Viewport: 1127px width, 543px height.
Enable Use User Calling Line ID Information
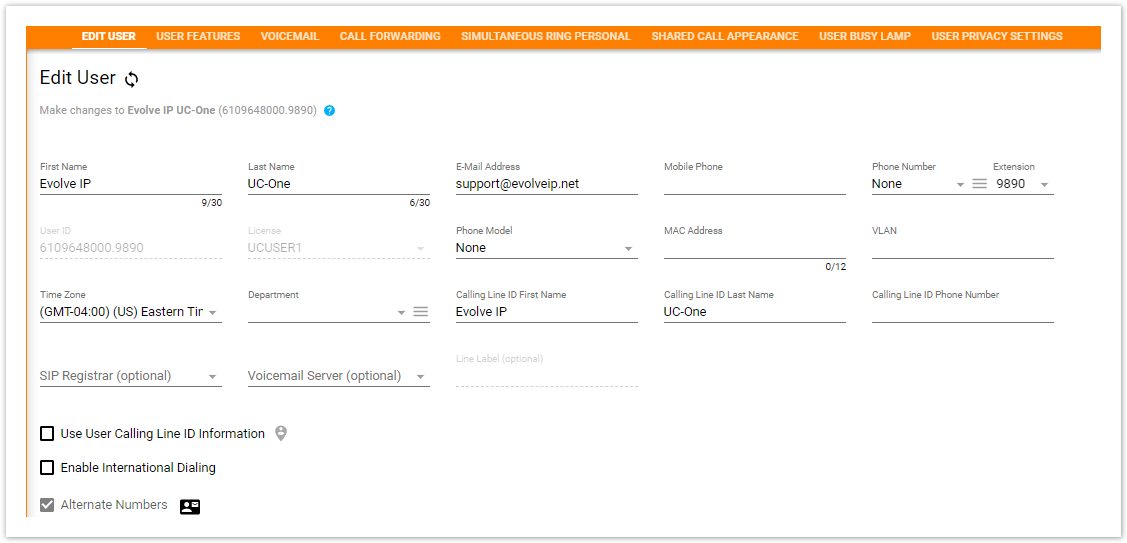(47, 434)
